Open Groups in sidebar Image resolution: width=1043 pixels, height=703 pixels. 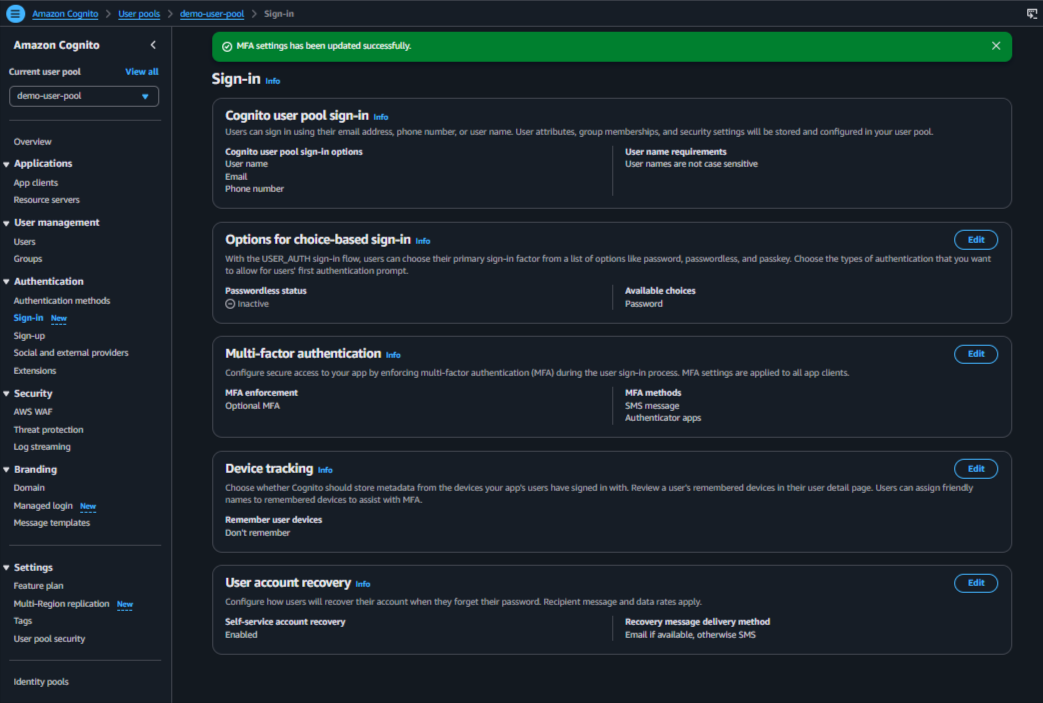(28, 259)
